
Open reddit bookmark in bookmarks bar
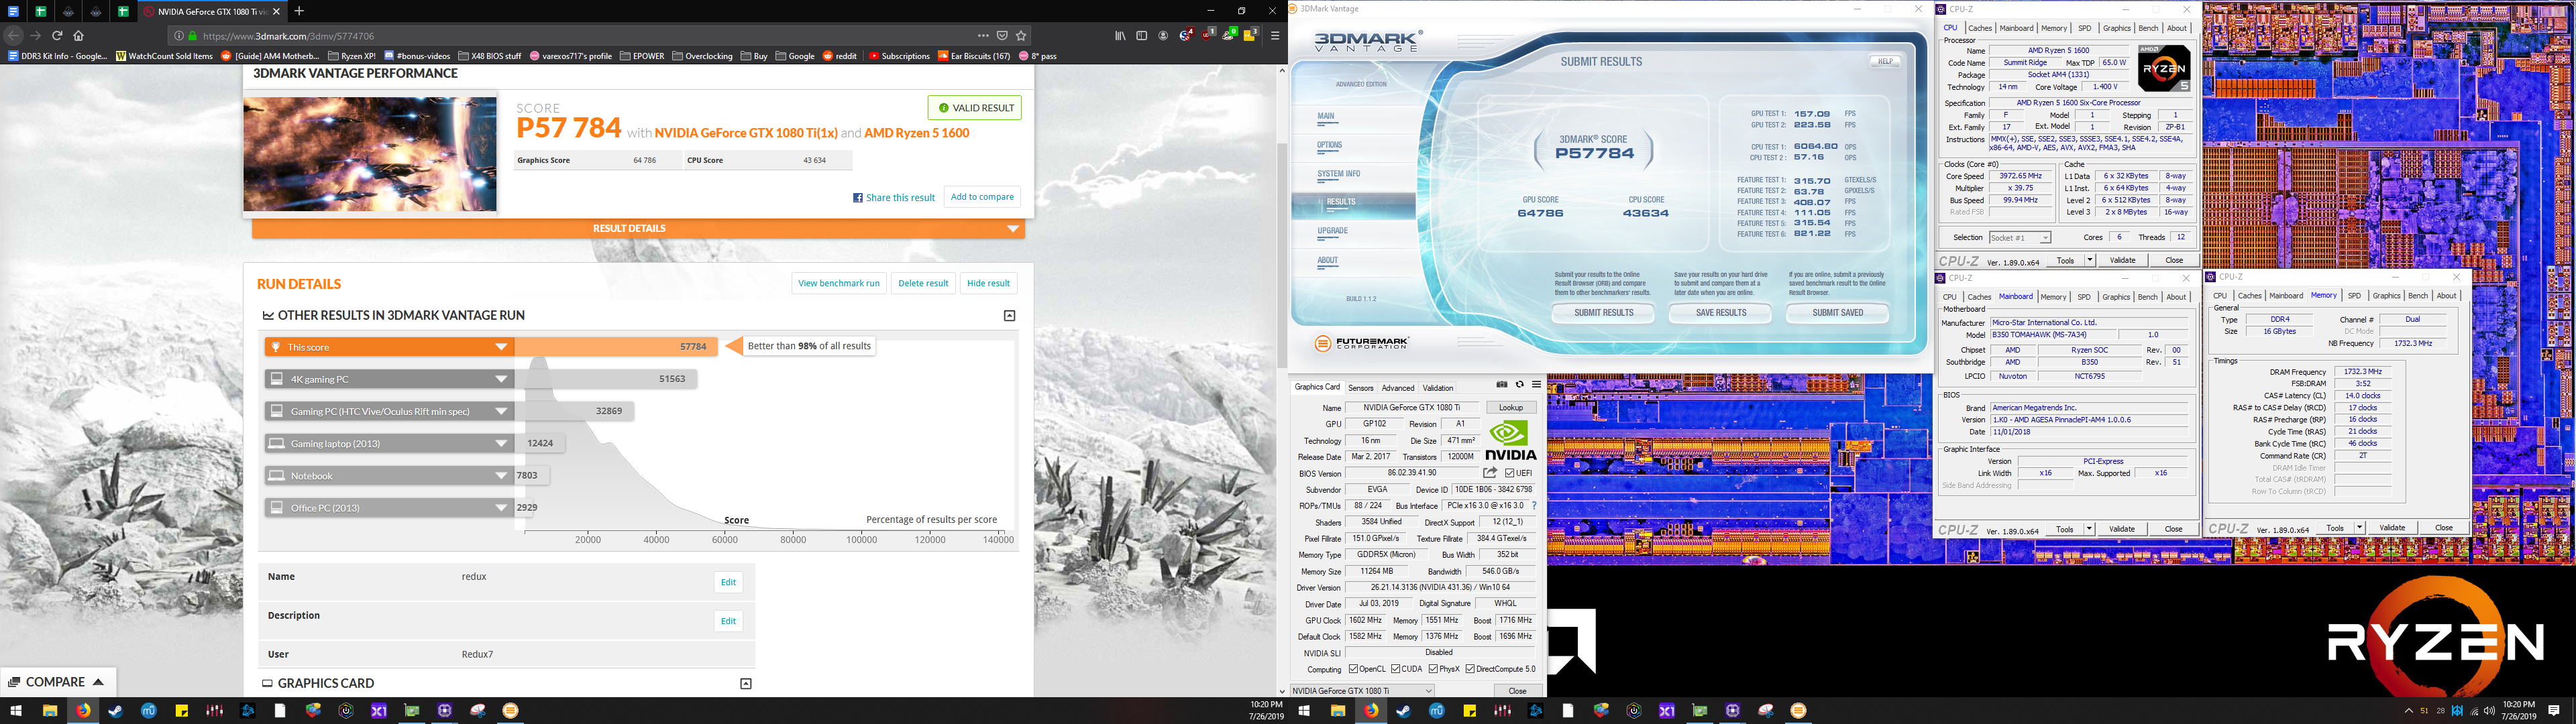[840, 56]
